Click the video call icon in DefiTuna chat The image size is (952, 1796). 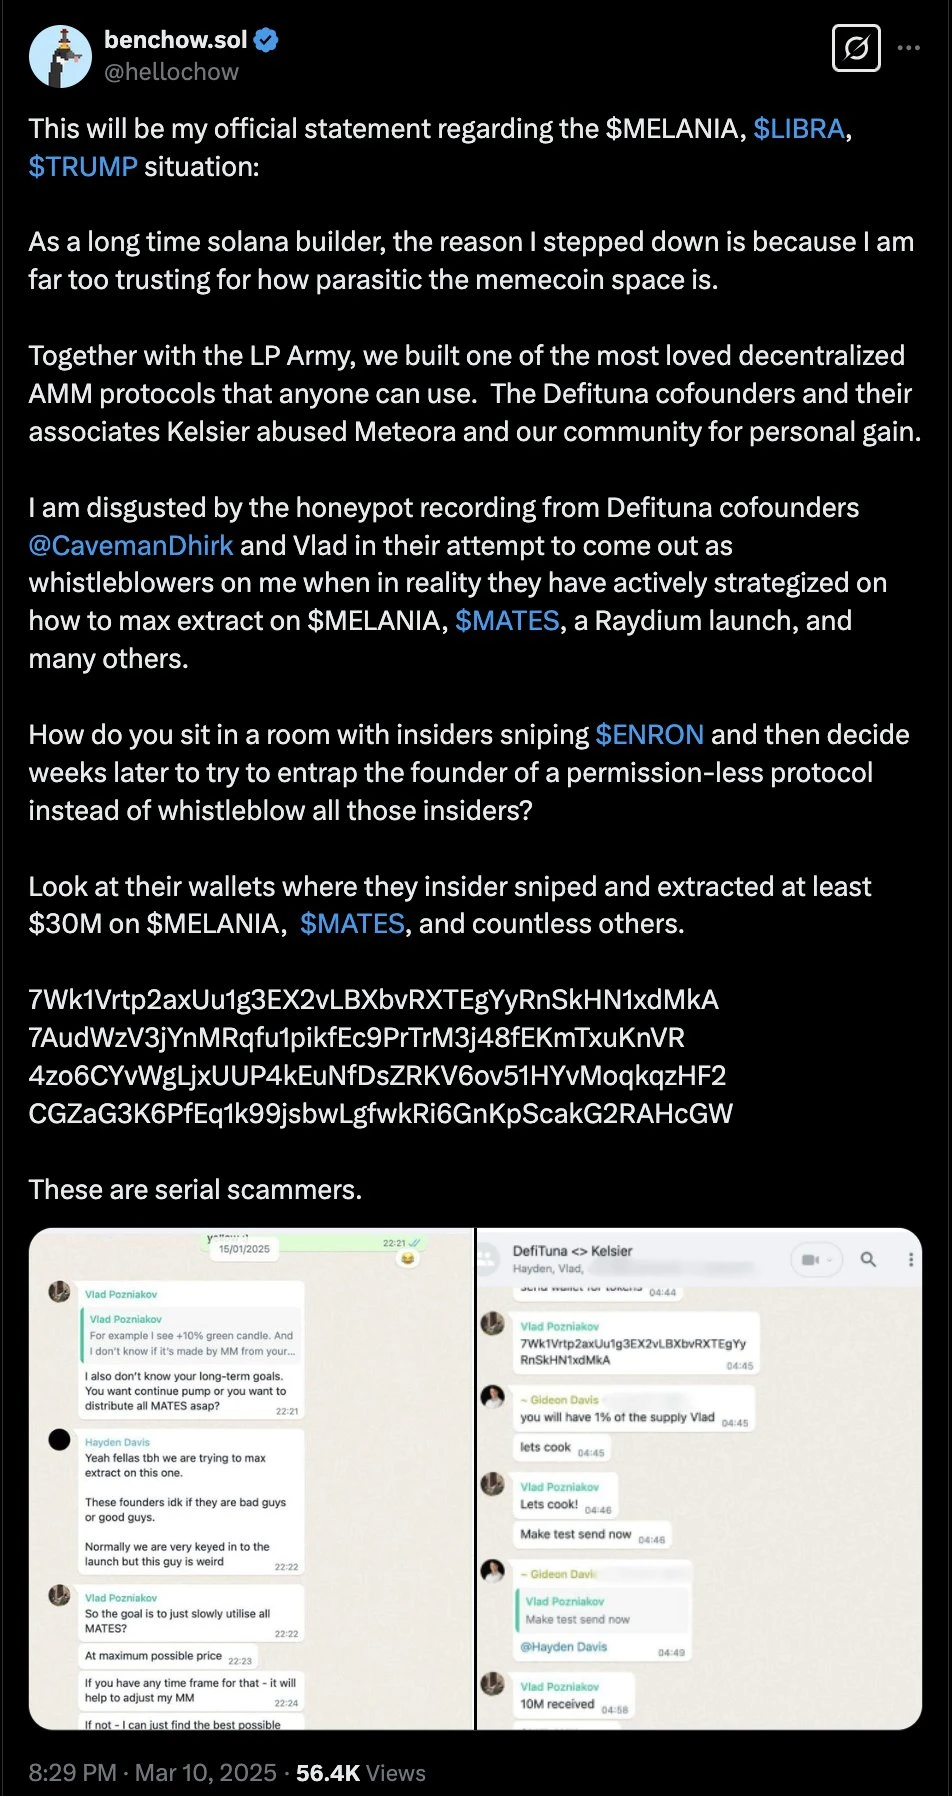[811, 1260]
